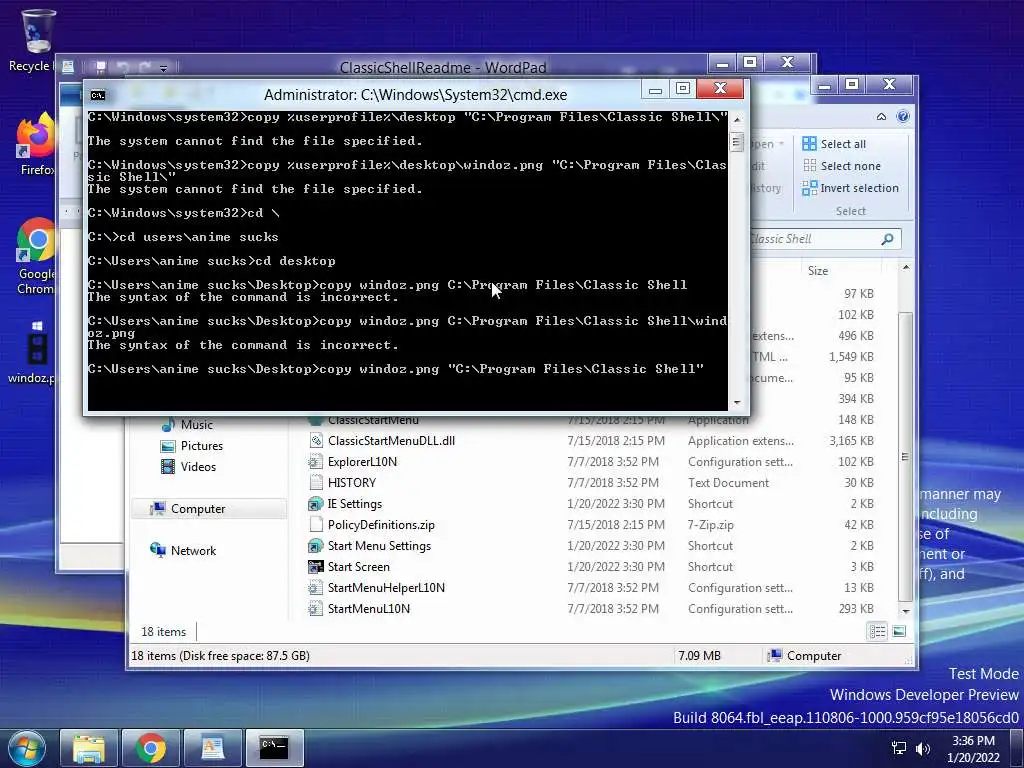Switch Explorer to details view
This screenshot has width=1024, height=768.
[877, 631]
